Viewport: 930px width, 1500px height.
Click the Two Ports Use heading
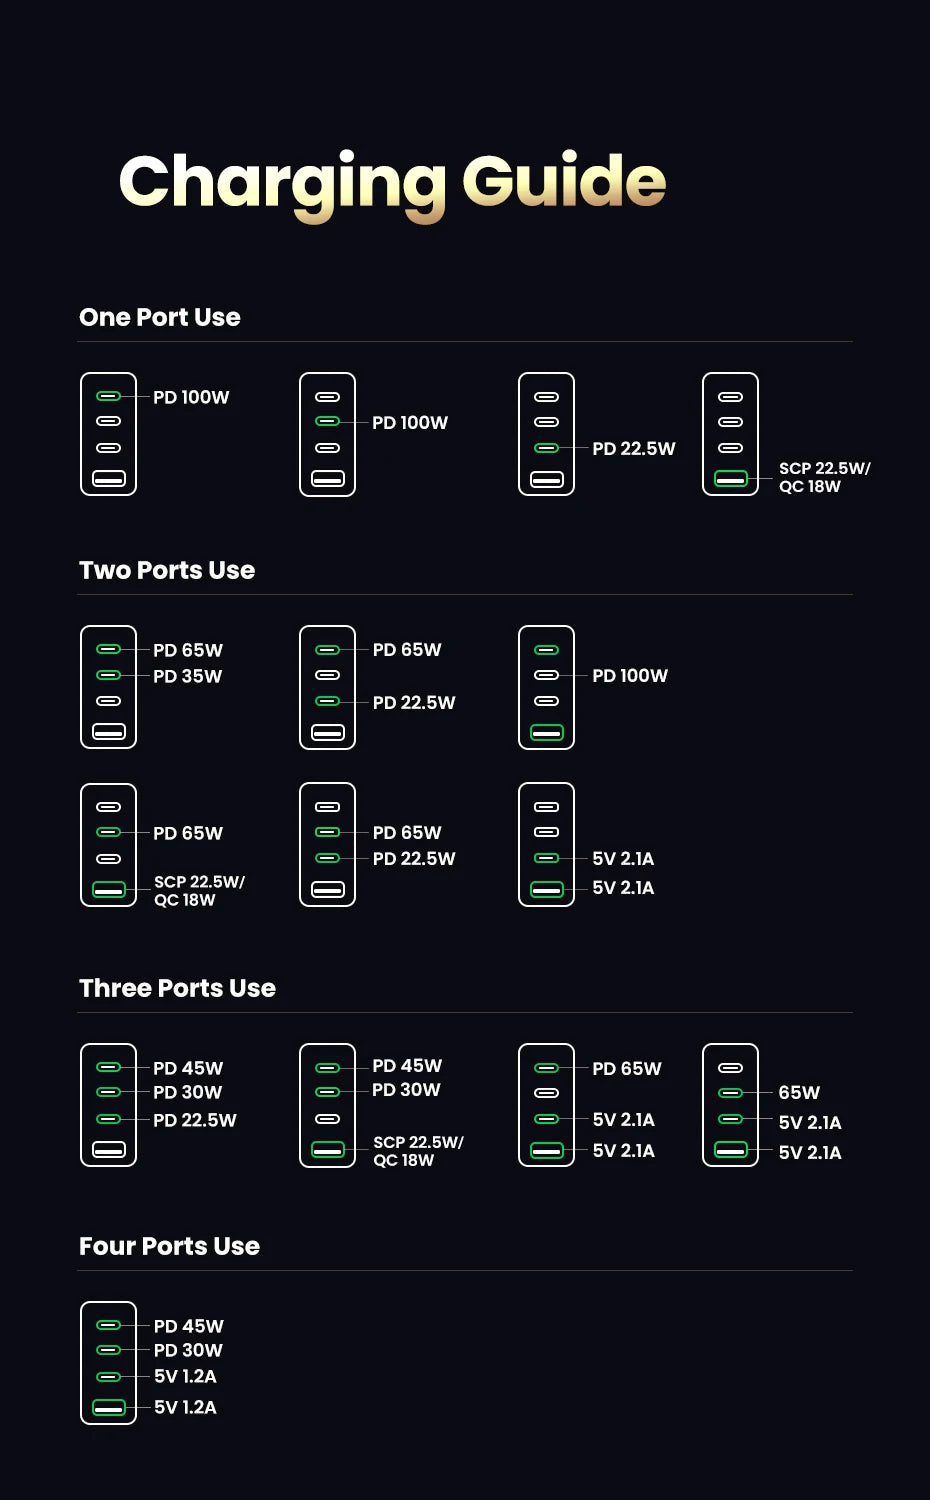pos(167,570)
